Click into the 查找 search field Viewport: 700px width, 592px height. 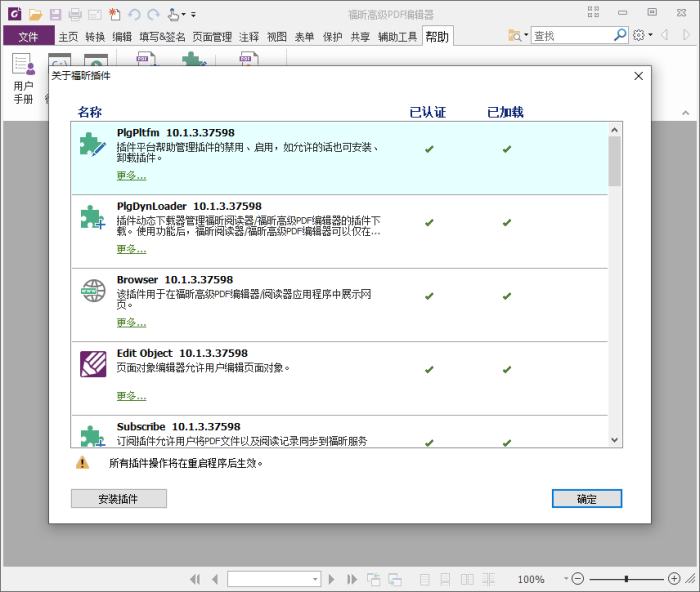tap(571, 35)
